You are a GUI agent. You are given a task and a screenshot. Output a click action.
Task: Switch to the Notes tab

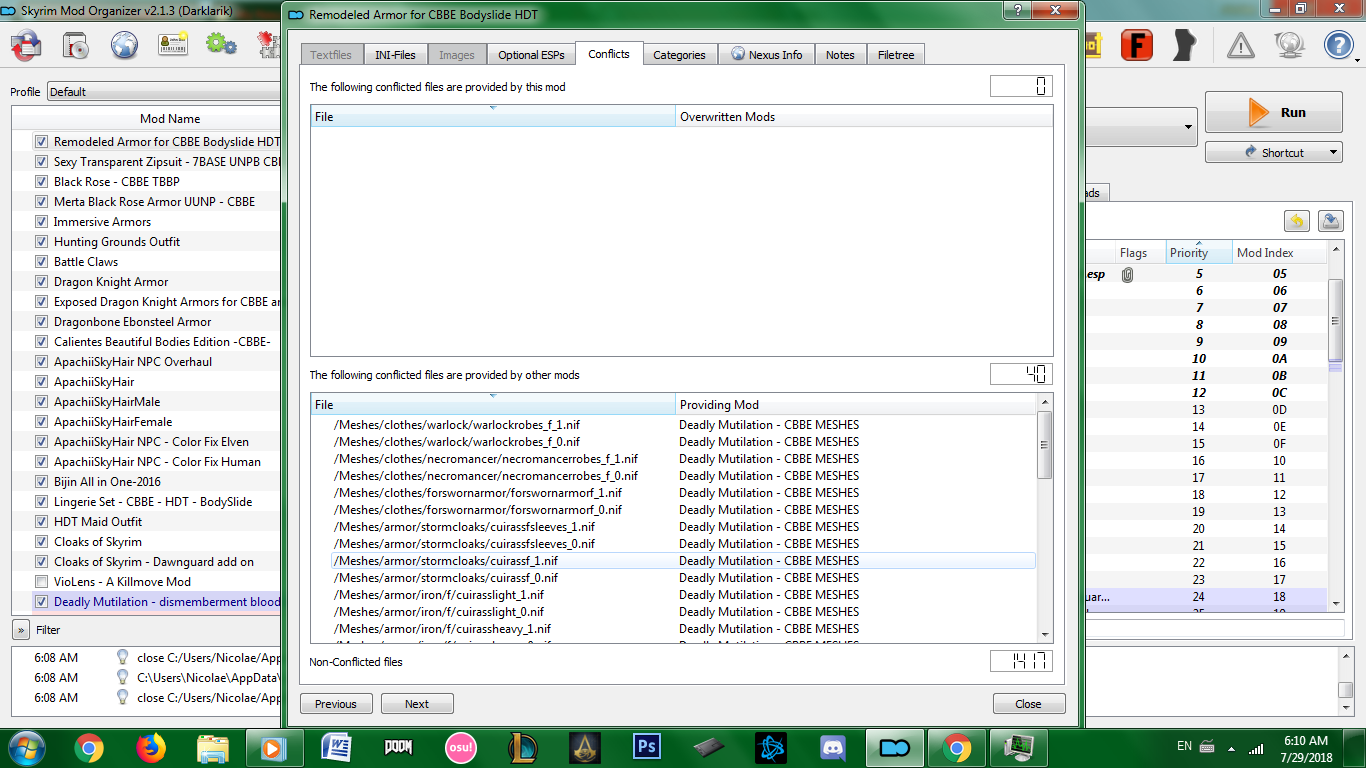840,55
